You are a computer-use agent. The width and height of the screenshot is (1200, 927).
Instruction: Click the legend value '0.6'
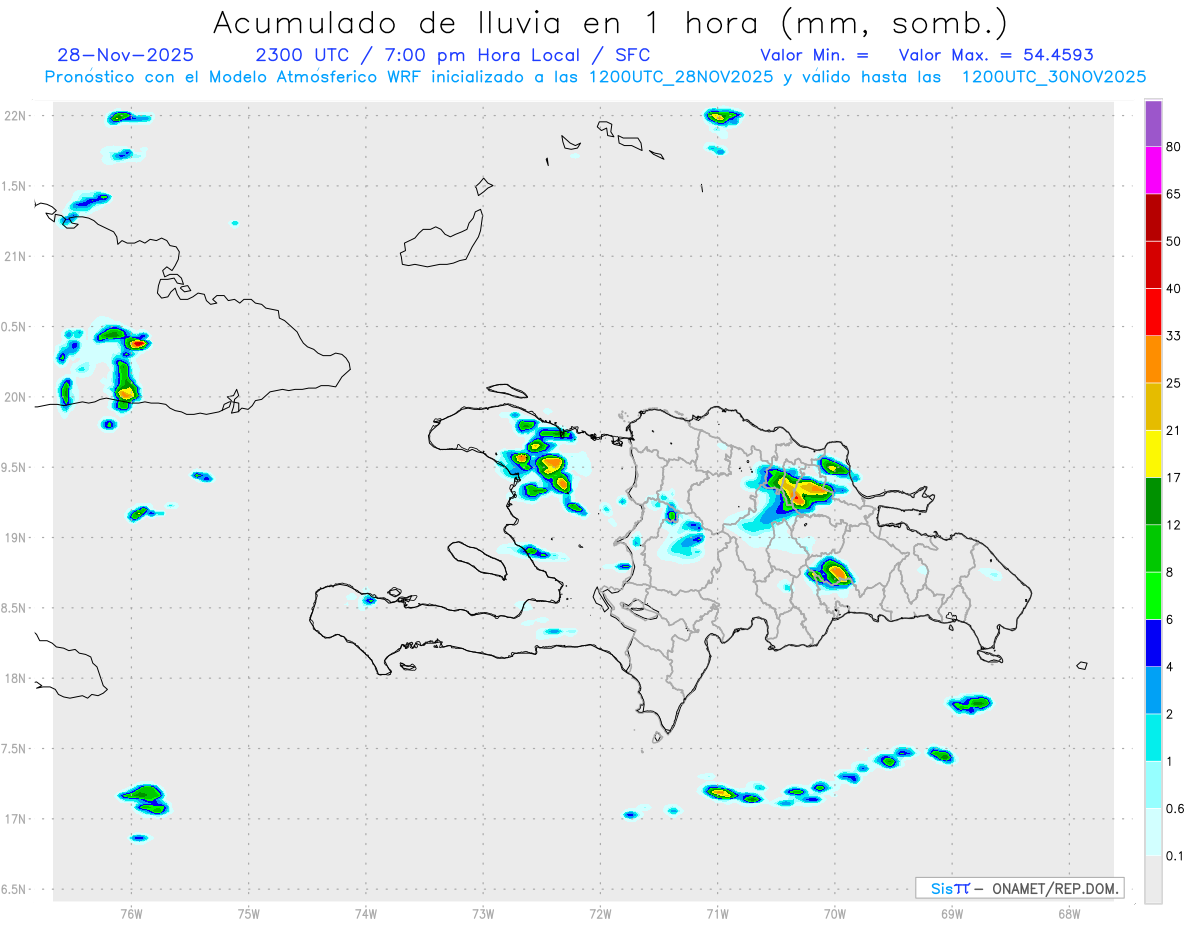(1175, 808)
